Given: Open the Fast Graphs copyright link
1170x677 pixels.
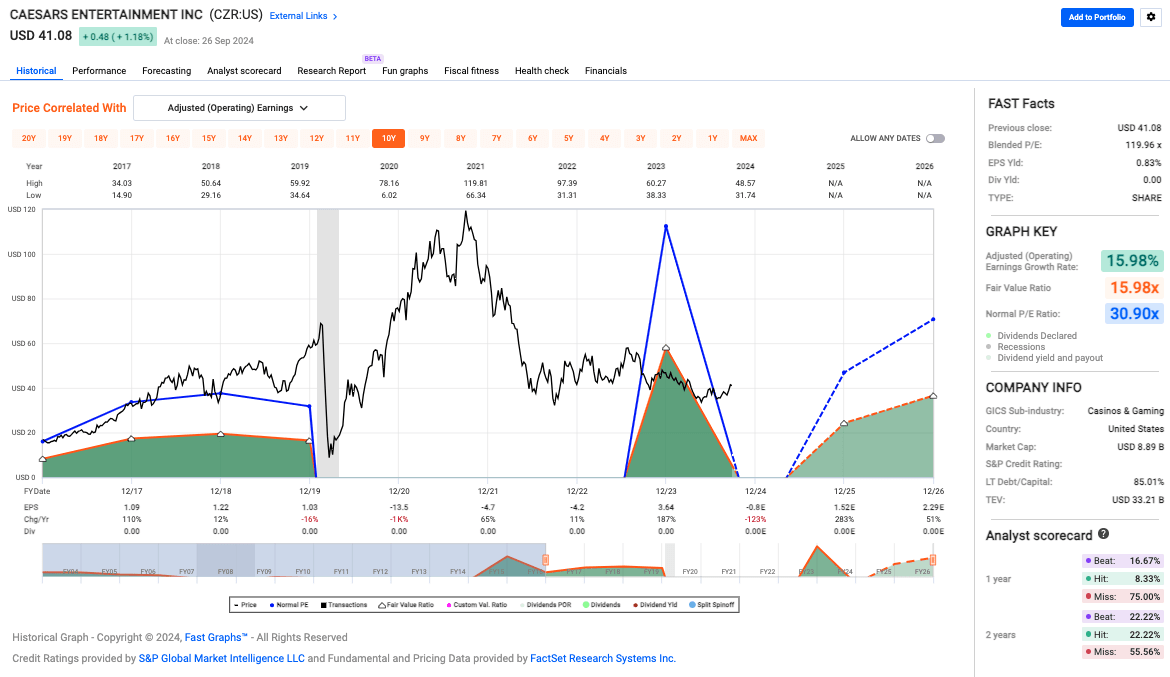Looking at the screenshot, I should (x=216, y=637).
